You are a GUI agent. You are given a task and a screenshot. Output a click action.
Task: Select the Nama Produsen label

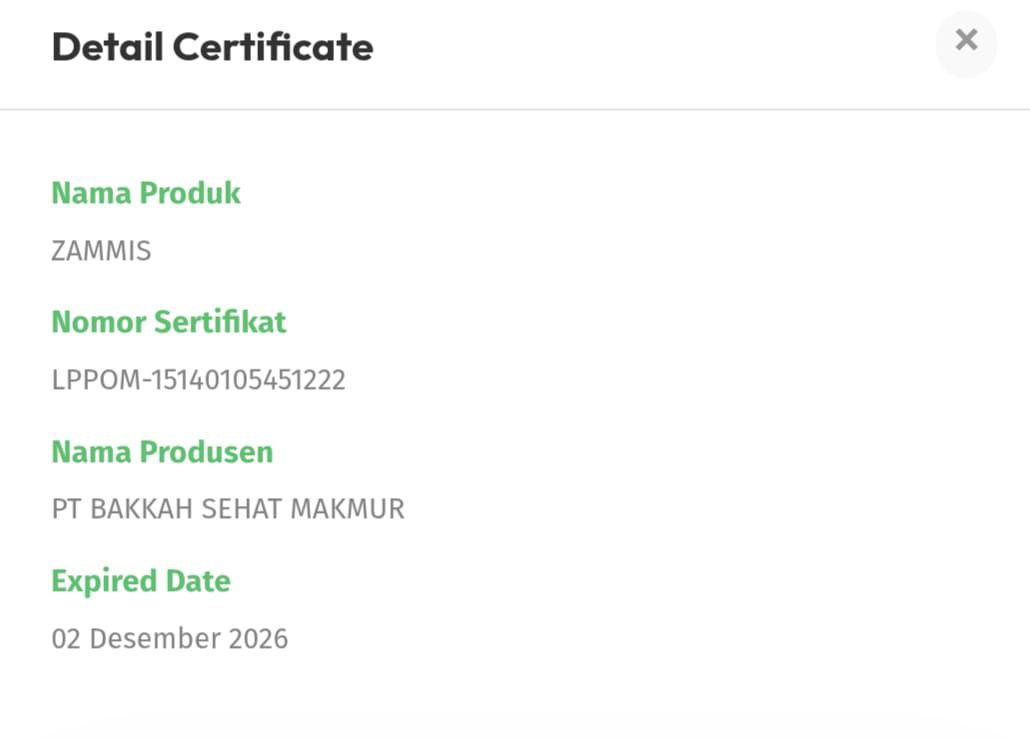tap(162, 452)
